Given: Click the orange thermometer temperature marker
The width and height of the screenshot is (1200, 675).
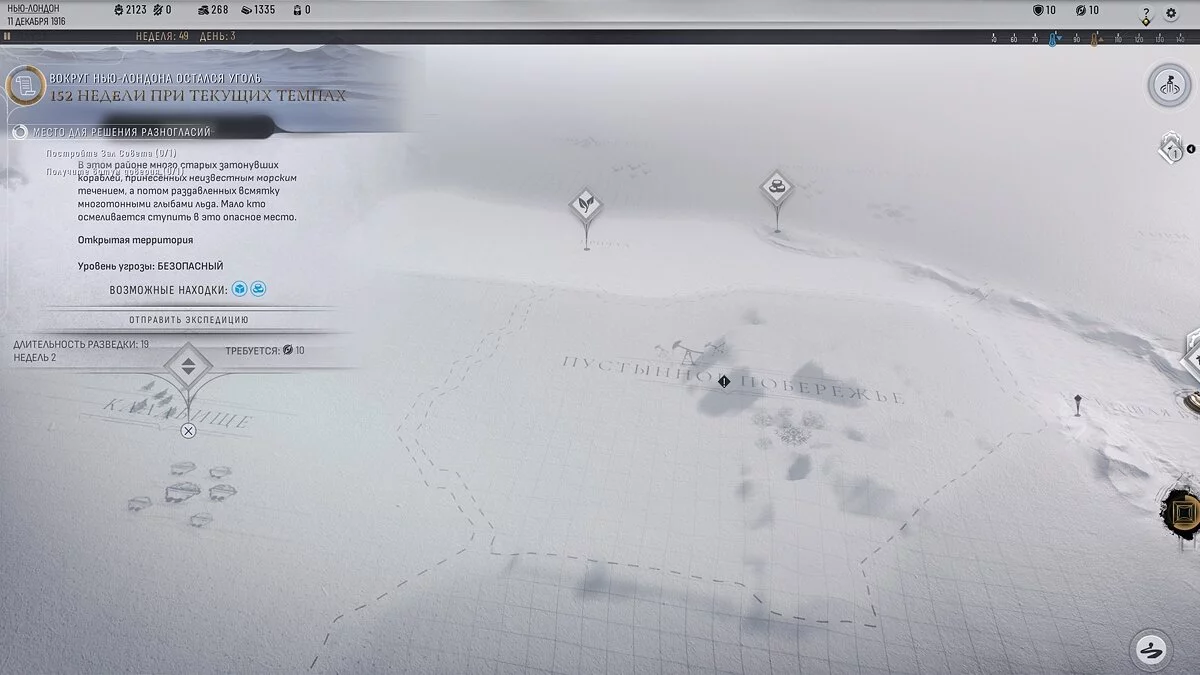Looking at the screenshot, I should tap(1097, 38).
